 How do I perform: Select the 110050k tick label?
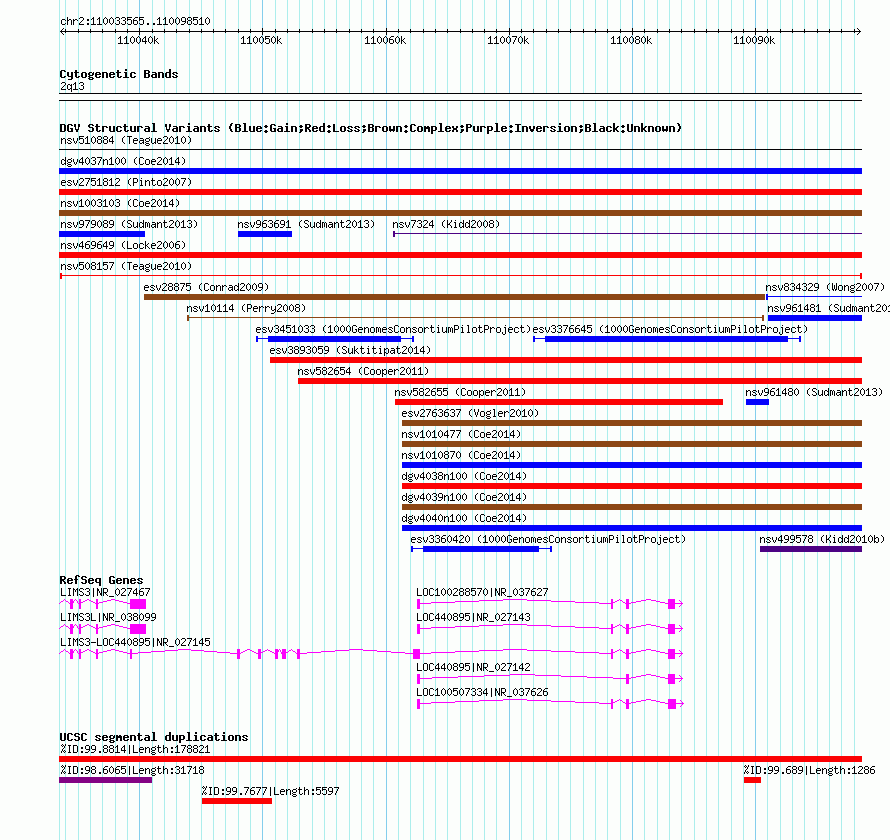(x=261, y=40)
